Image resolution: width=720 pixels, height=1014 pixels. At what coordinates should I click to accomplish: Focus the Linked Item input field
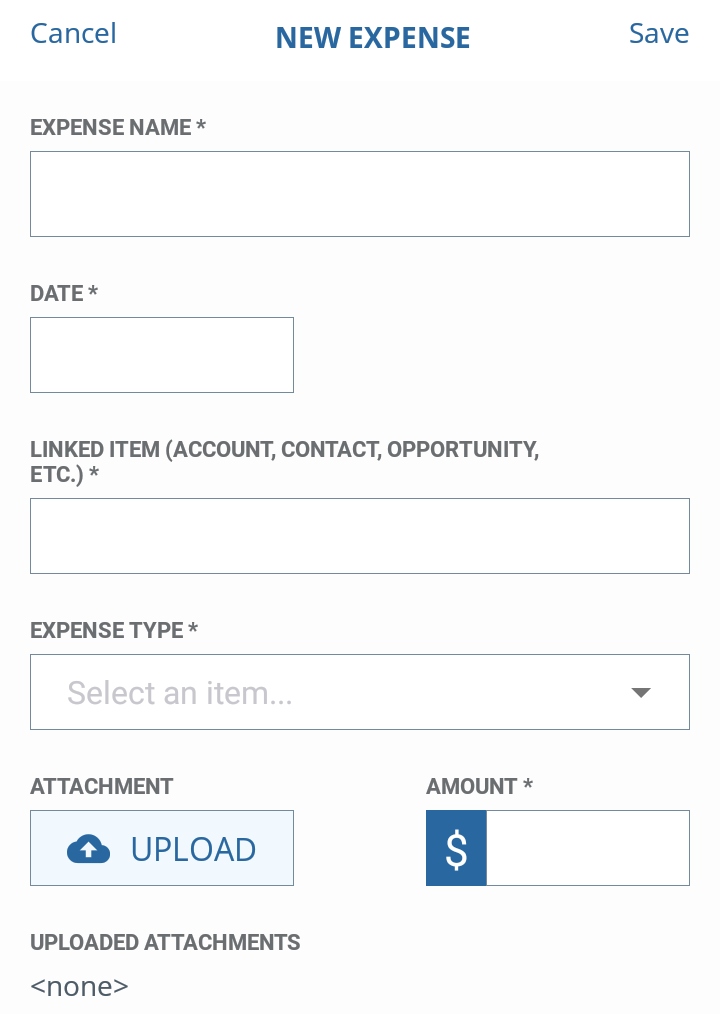360,536
